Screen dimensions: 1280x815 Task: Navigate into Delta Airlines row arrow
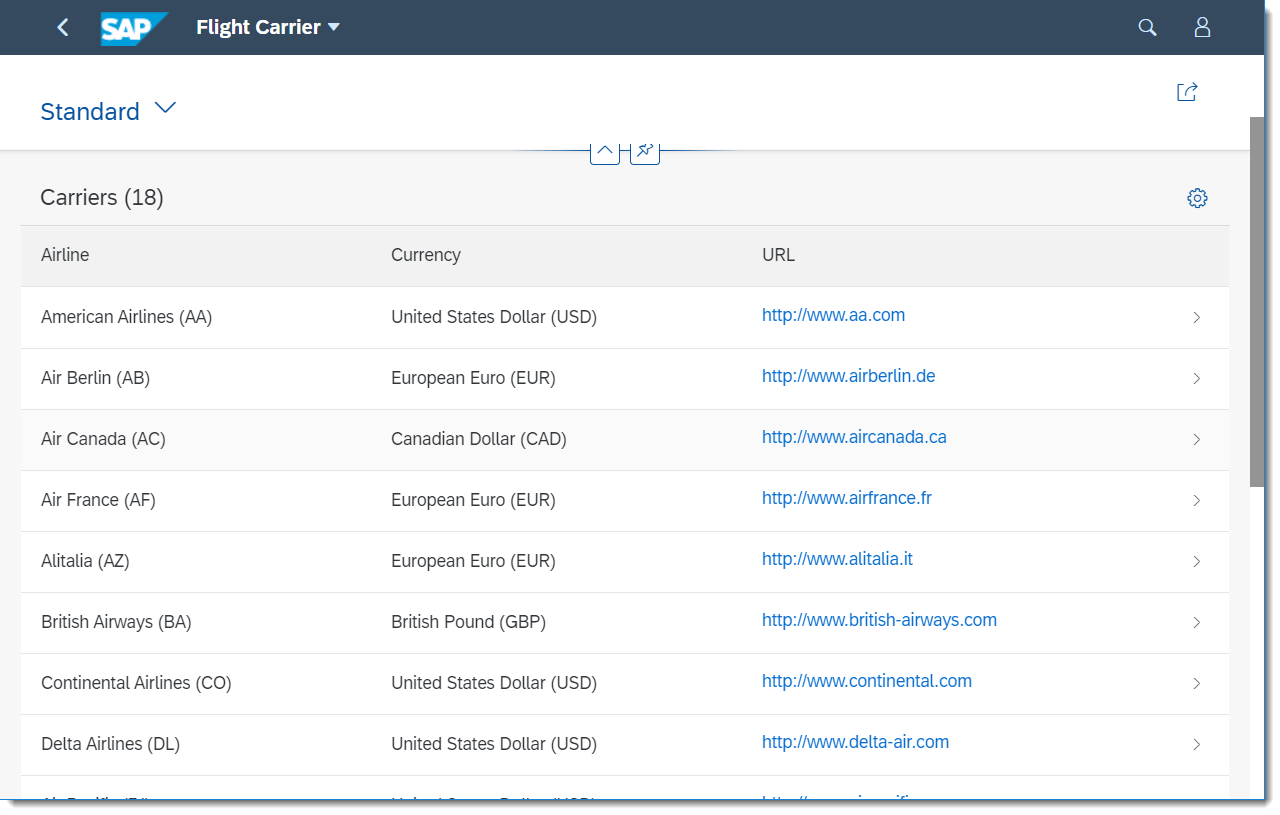1196,745
